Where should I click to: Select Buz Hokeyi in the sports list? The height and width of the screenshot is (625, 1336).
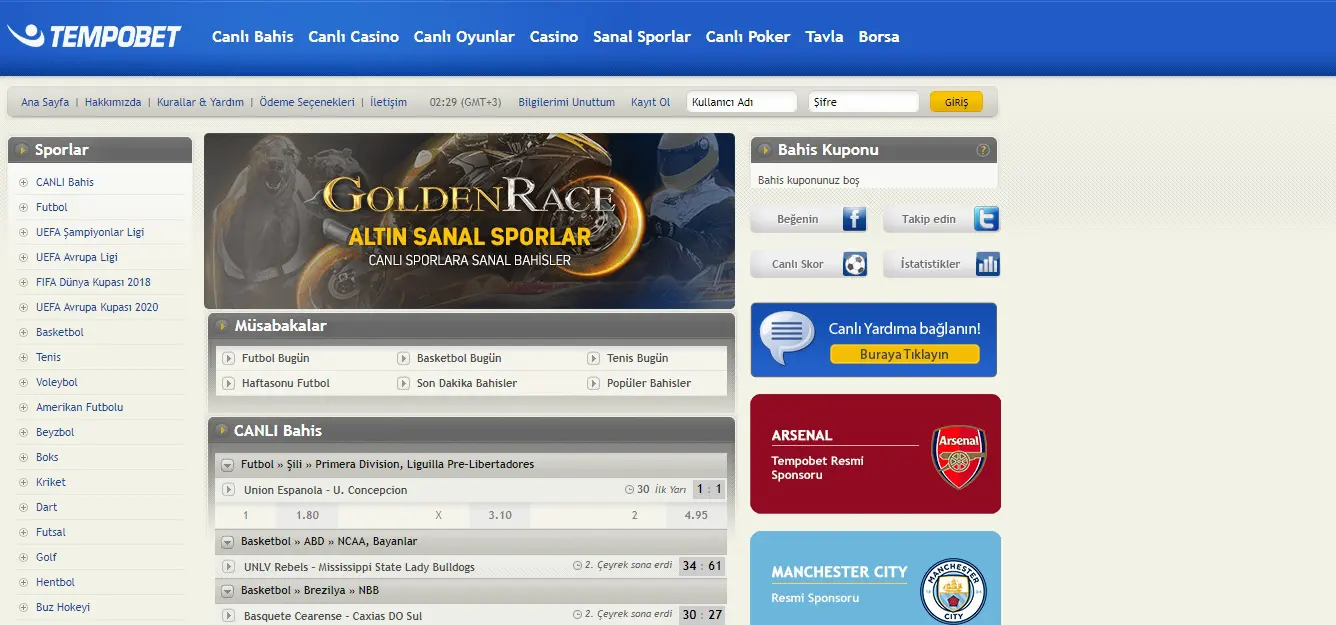click(63, 607)
